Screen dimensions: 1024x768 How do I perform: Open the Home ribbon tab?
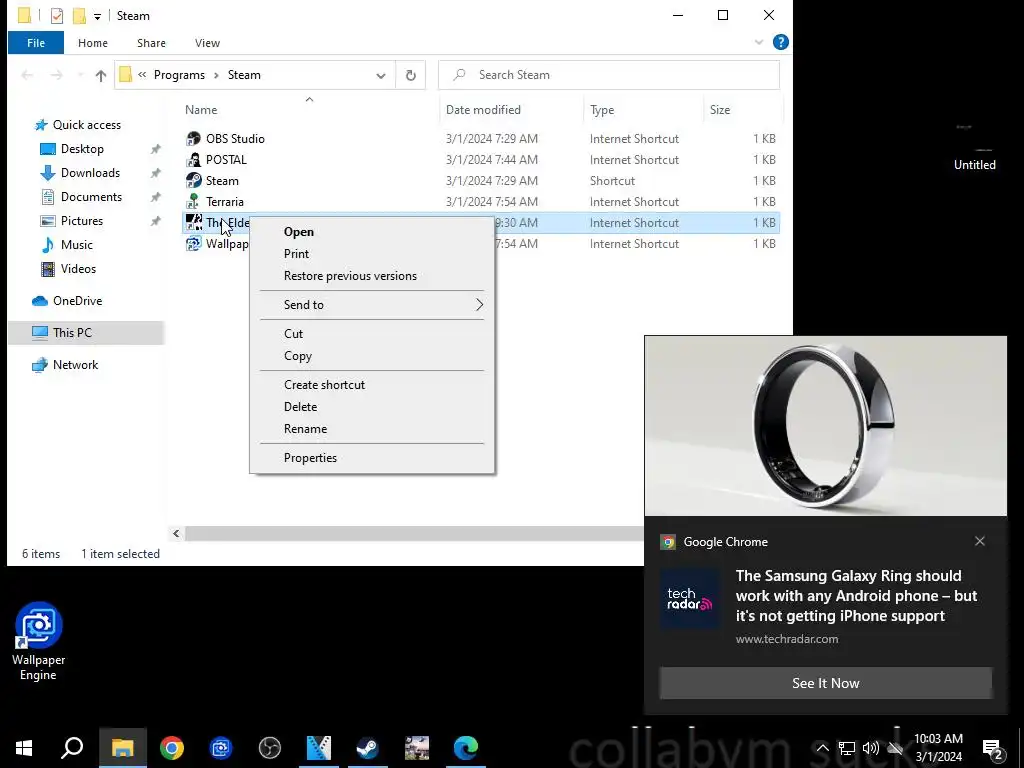tap(93, 42)
